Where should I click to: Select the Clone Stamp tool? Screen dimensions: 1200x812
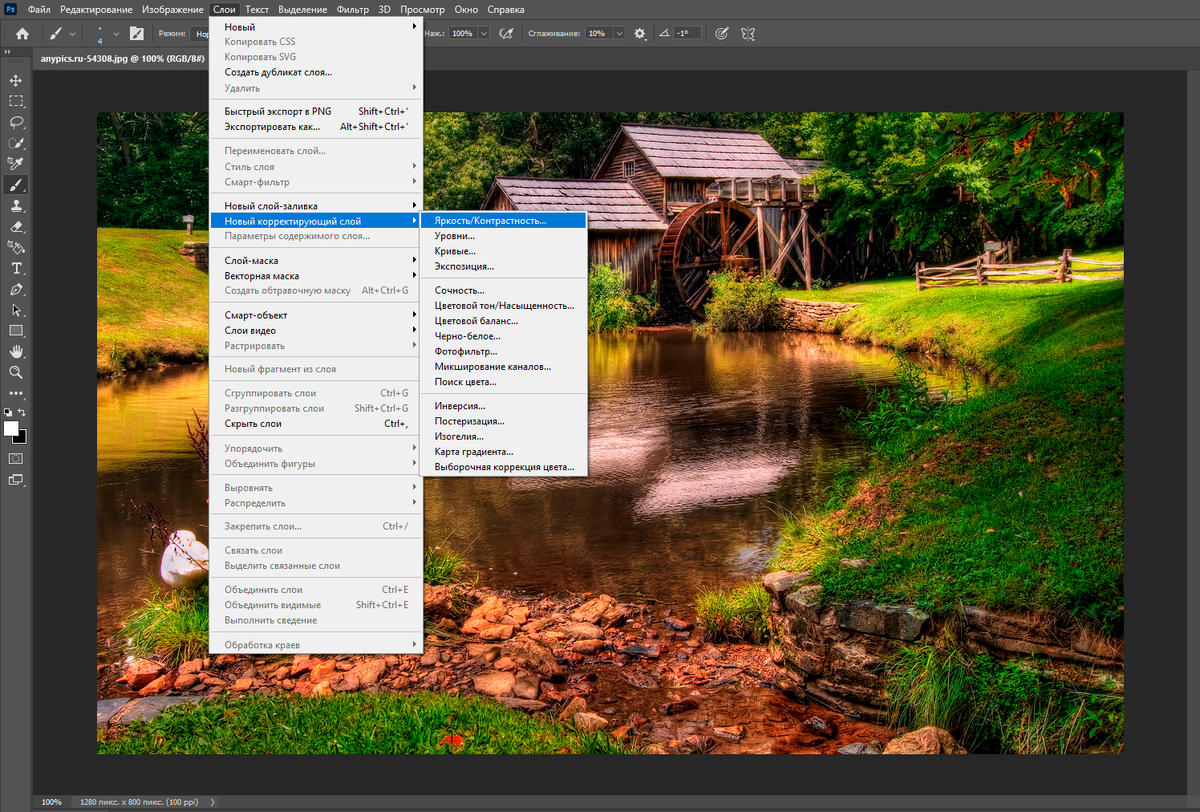[16, 206]
